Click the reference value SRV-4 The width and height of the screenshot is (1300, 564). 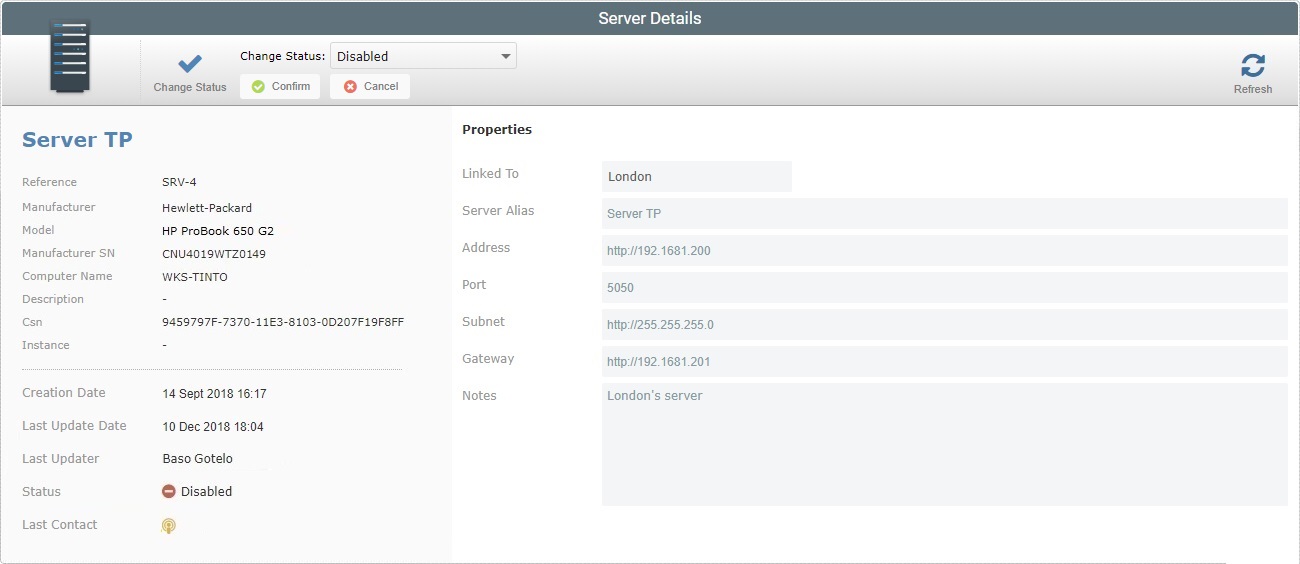pos(179,183)
